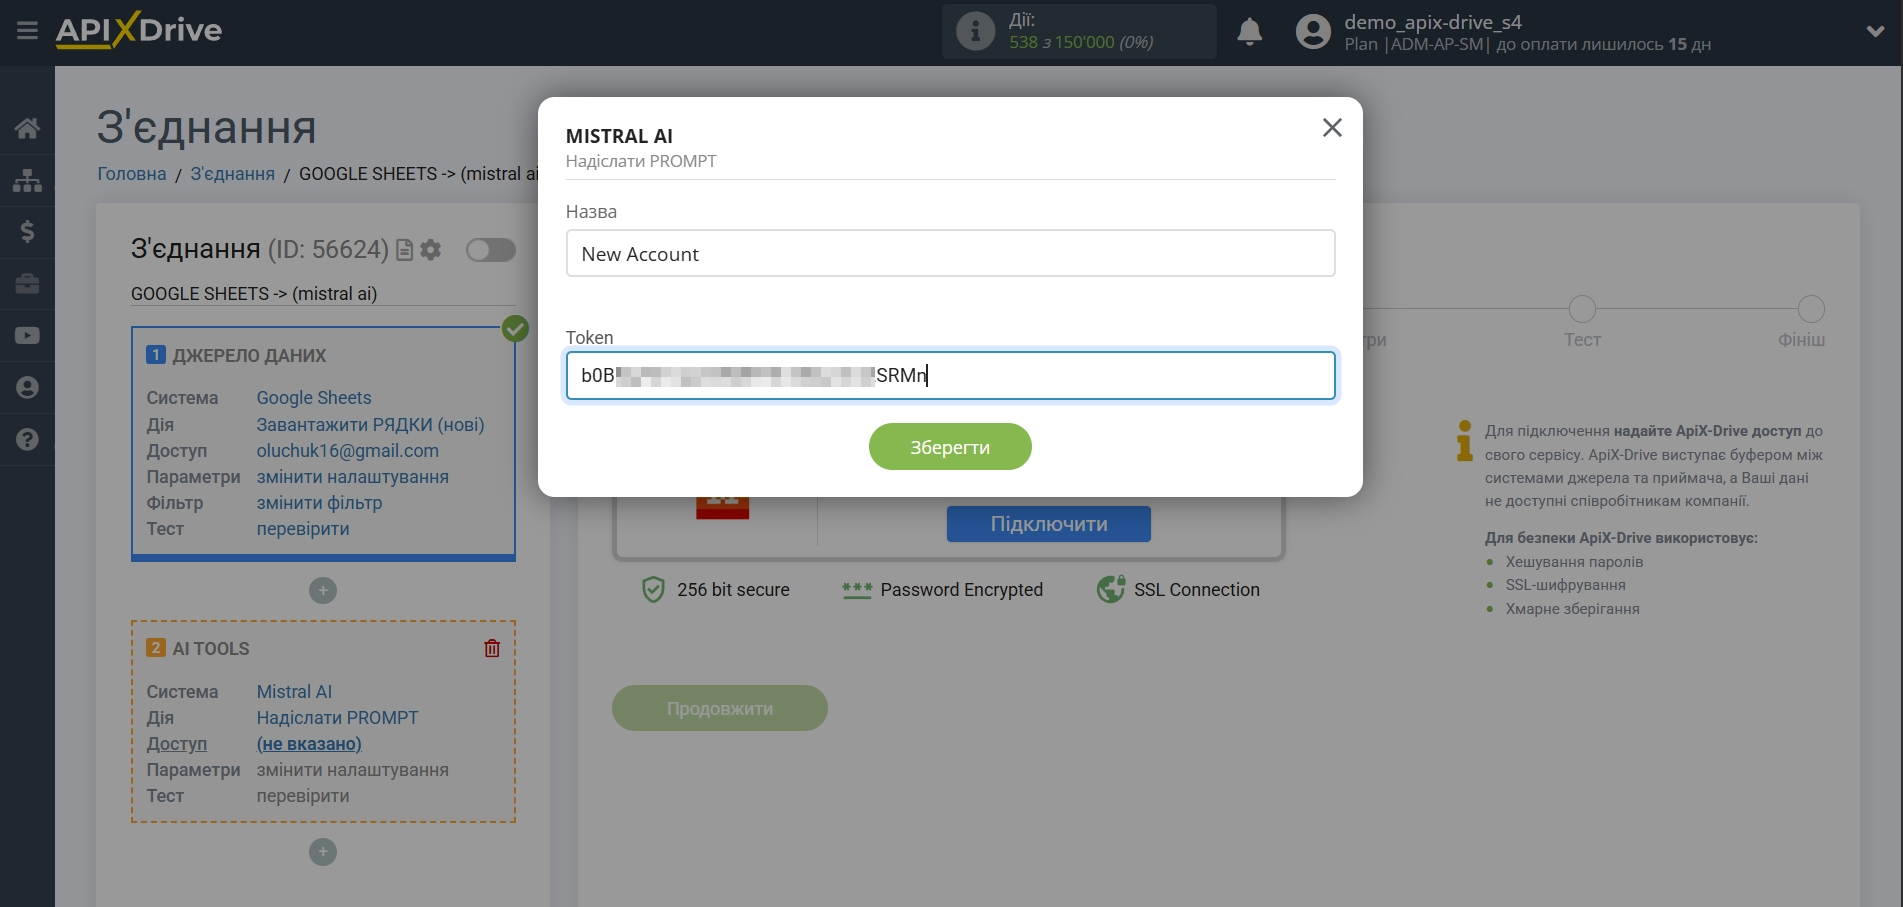
Task: Open services via the briefcase sidebar icon
Action: (27, 284)
